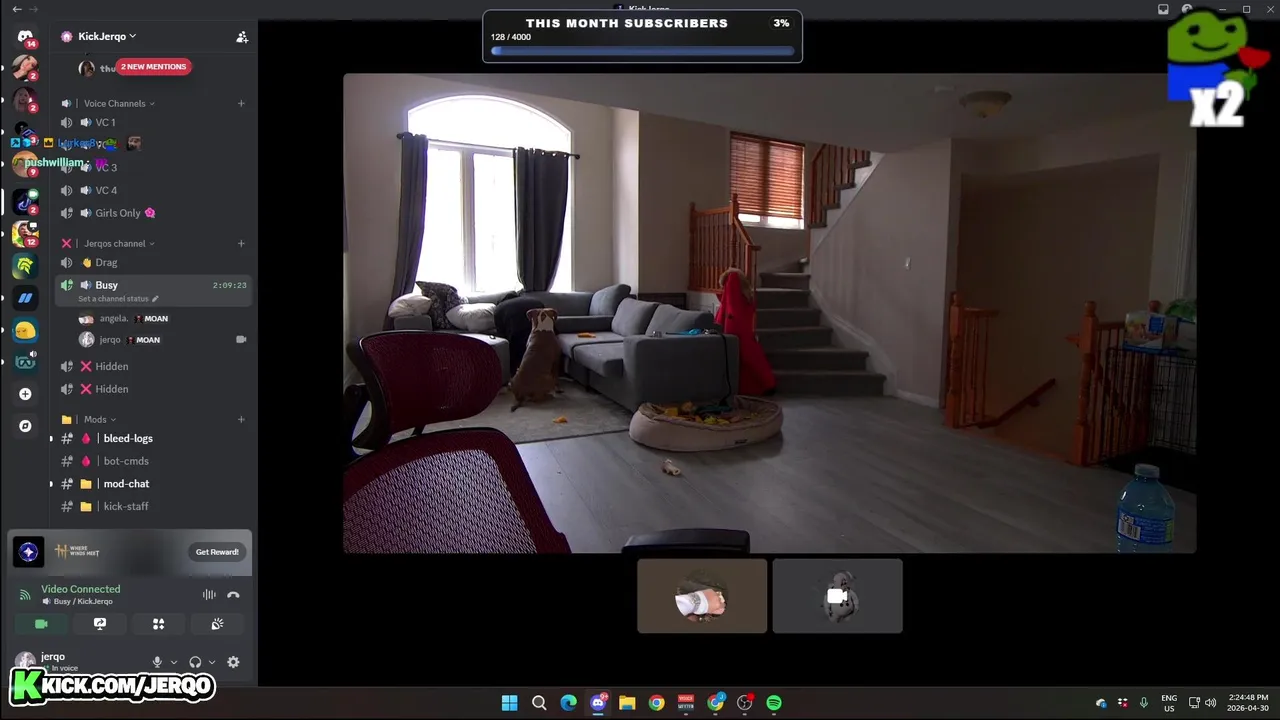Set a channel status for Busy
The width and height of the screenshot is (1280, 720).
118,299
